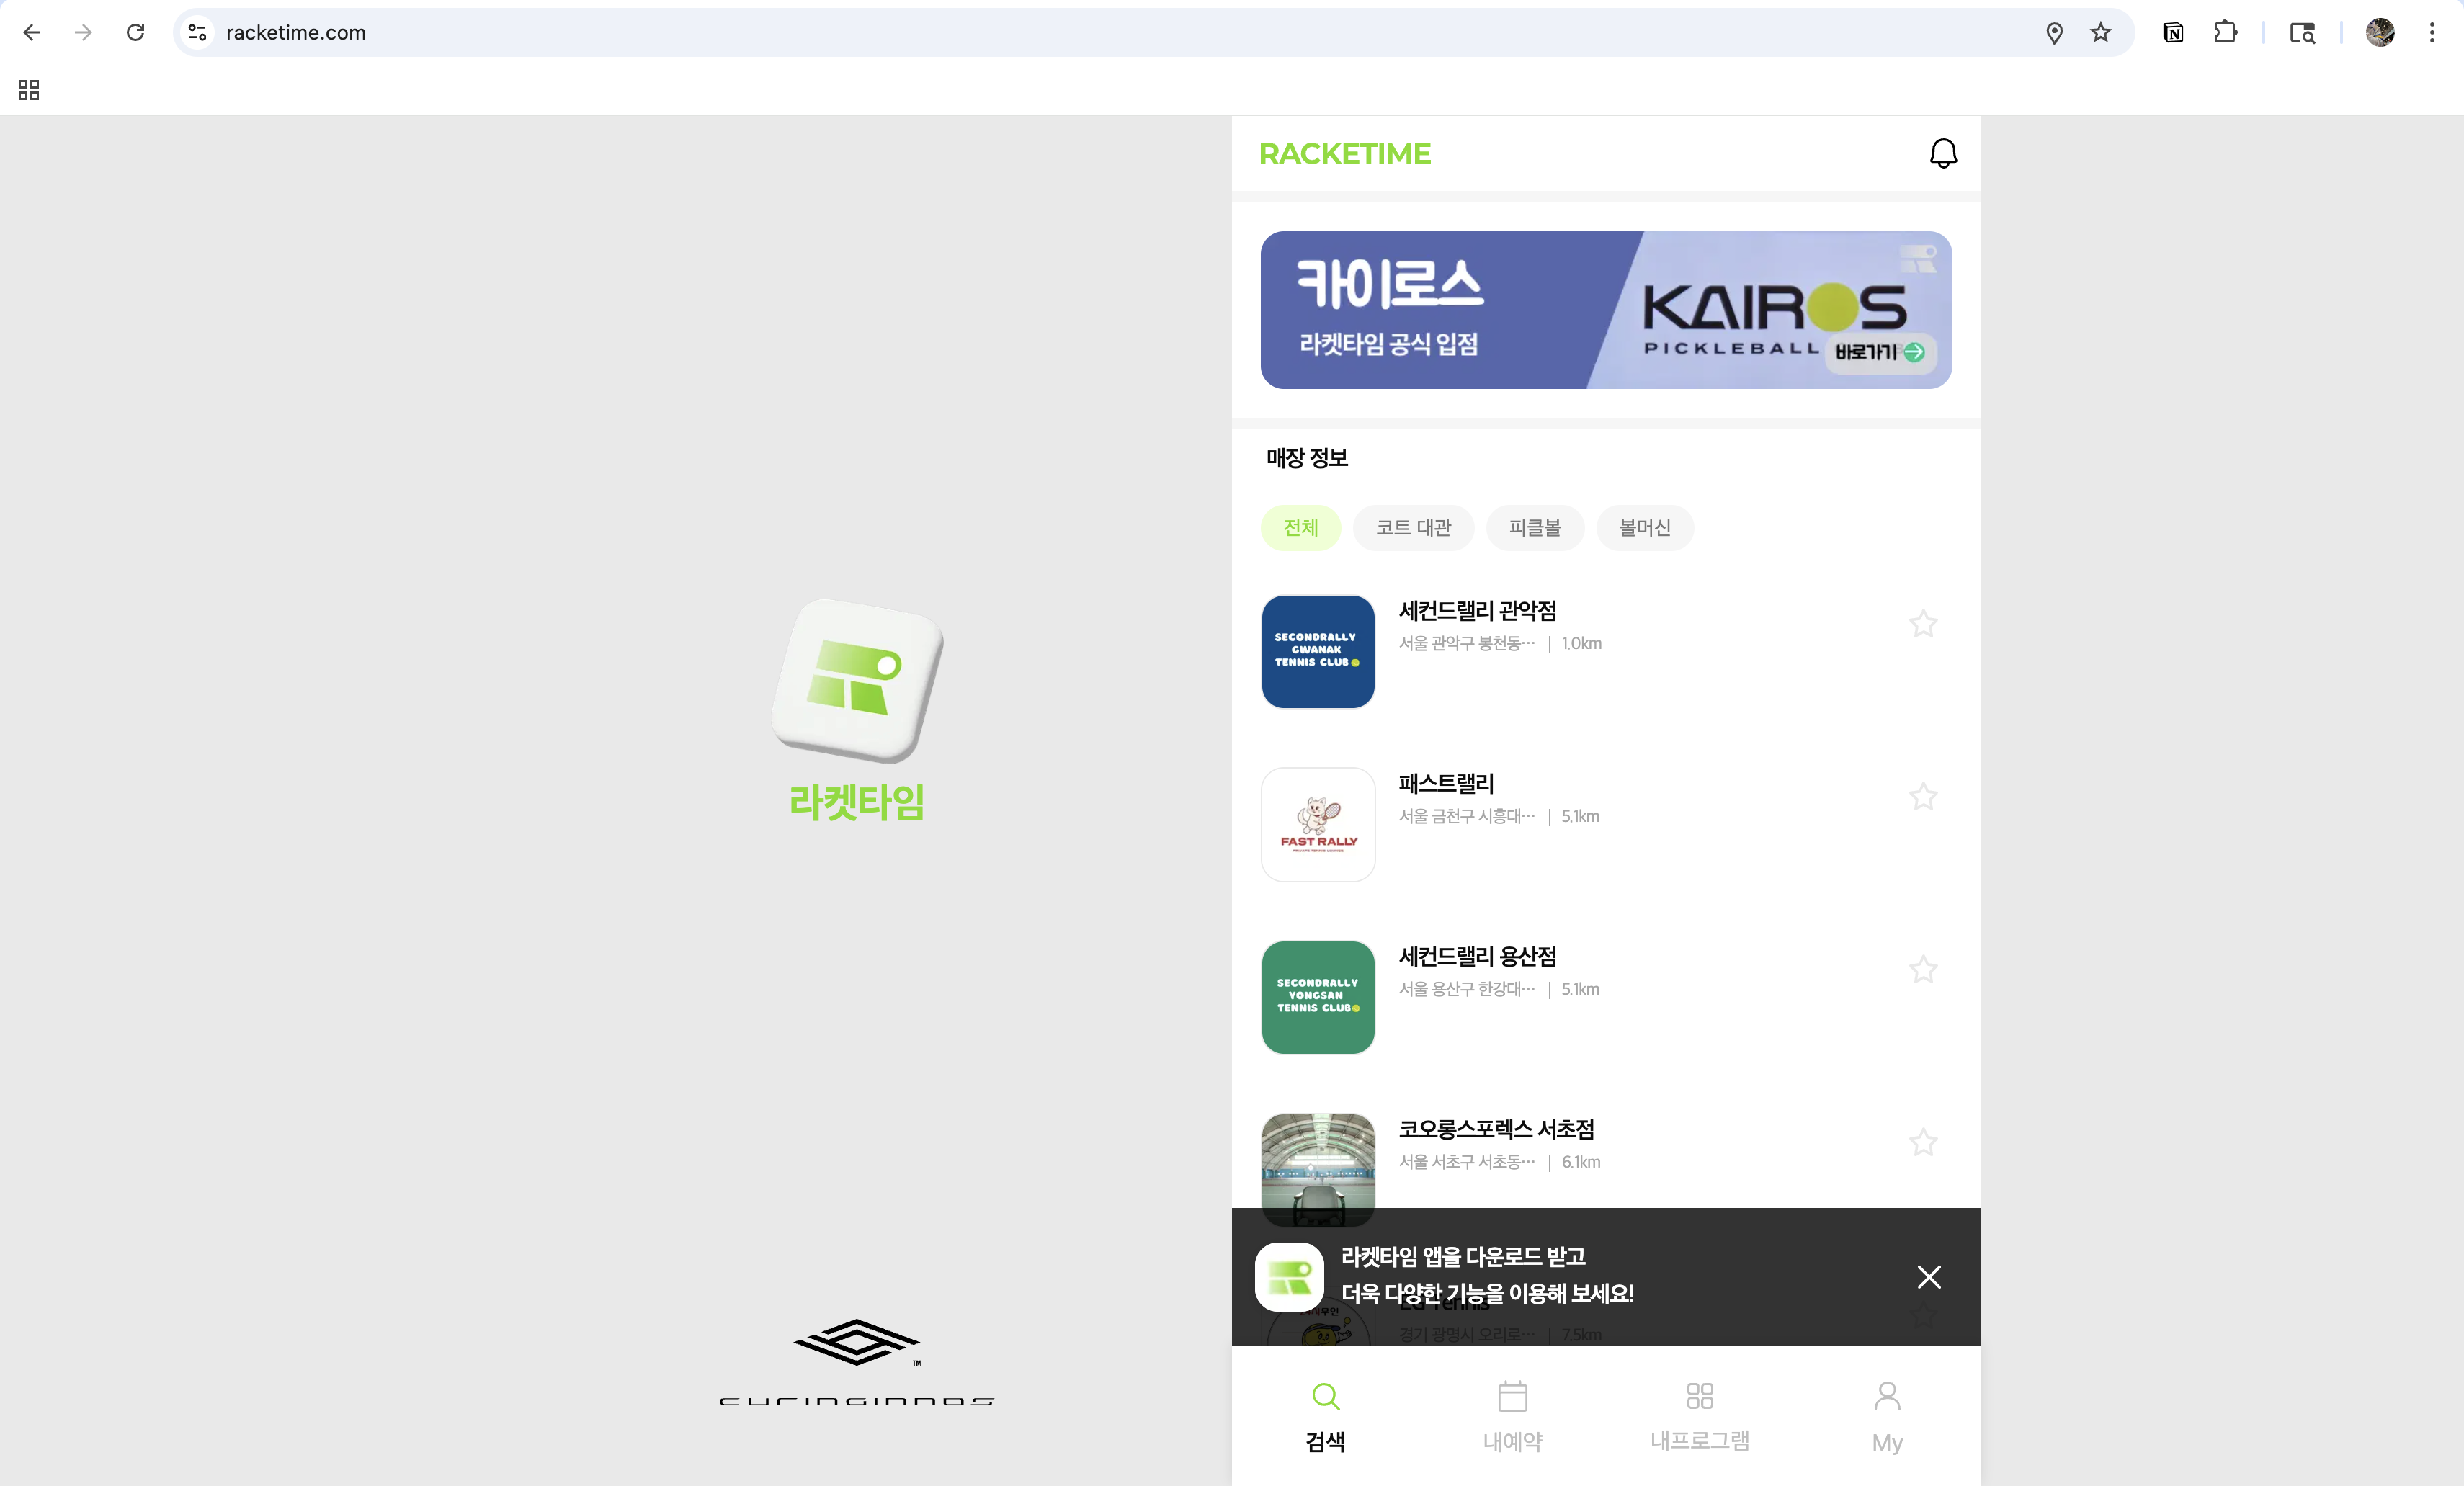Screen dimensions: 2464x1486
Task: Reload the racketime.com page
Action: [136, 33]
